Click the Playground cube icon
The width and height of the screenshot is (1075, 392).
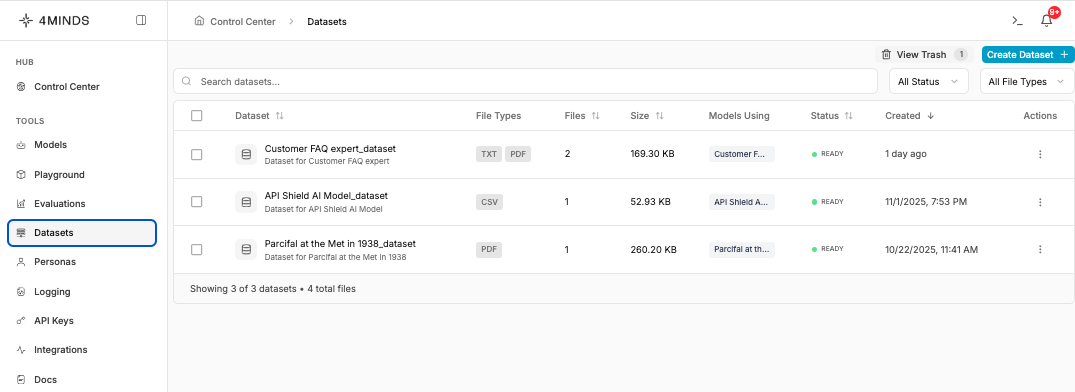pyautogui.click(x=21, y=175)
